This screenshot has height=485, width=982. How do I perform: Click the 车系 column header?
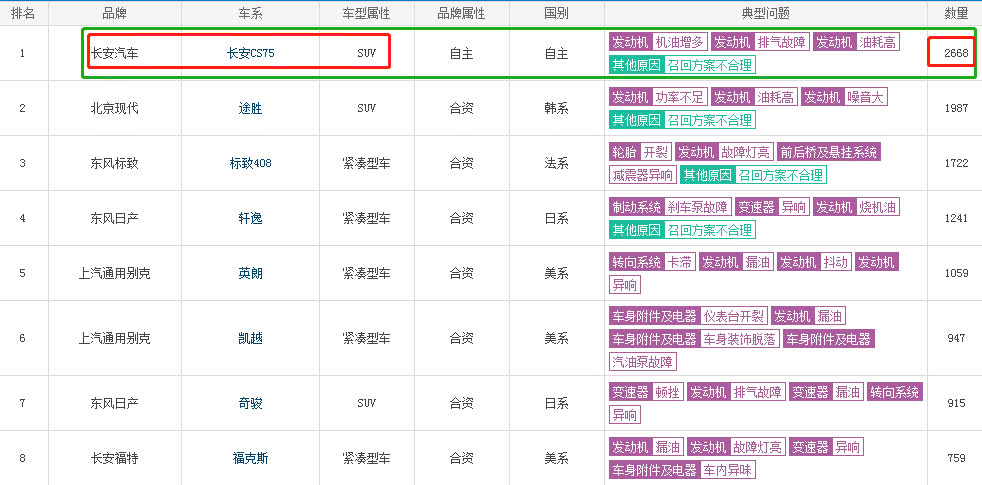point(251,13)
